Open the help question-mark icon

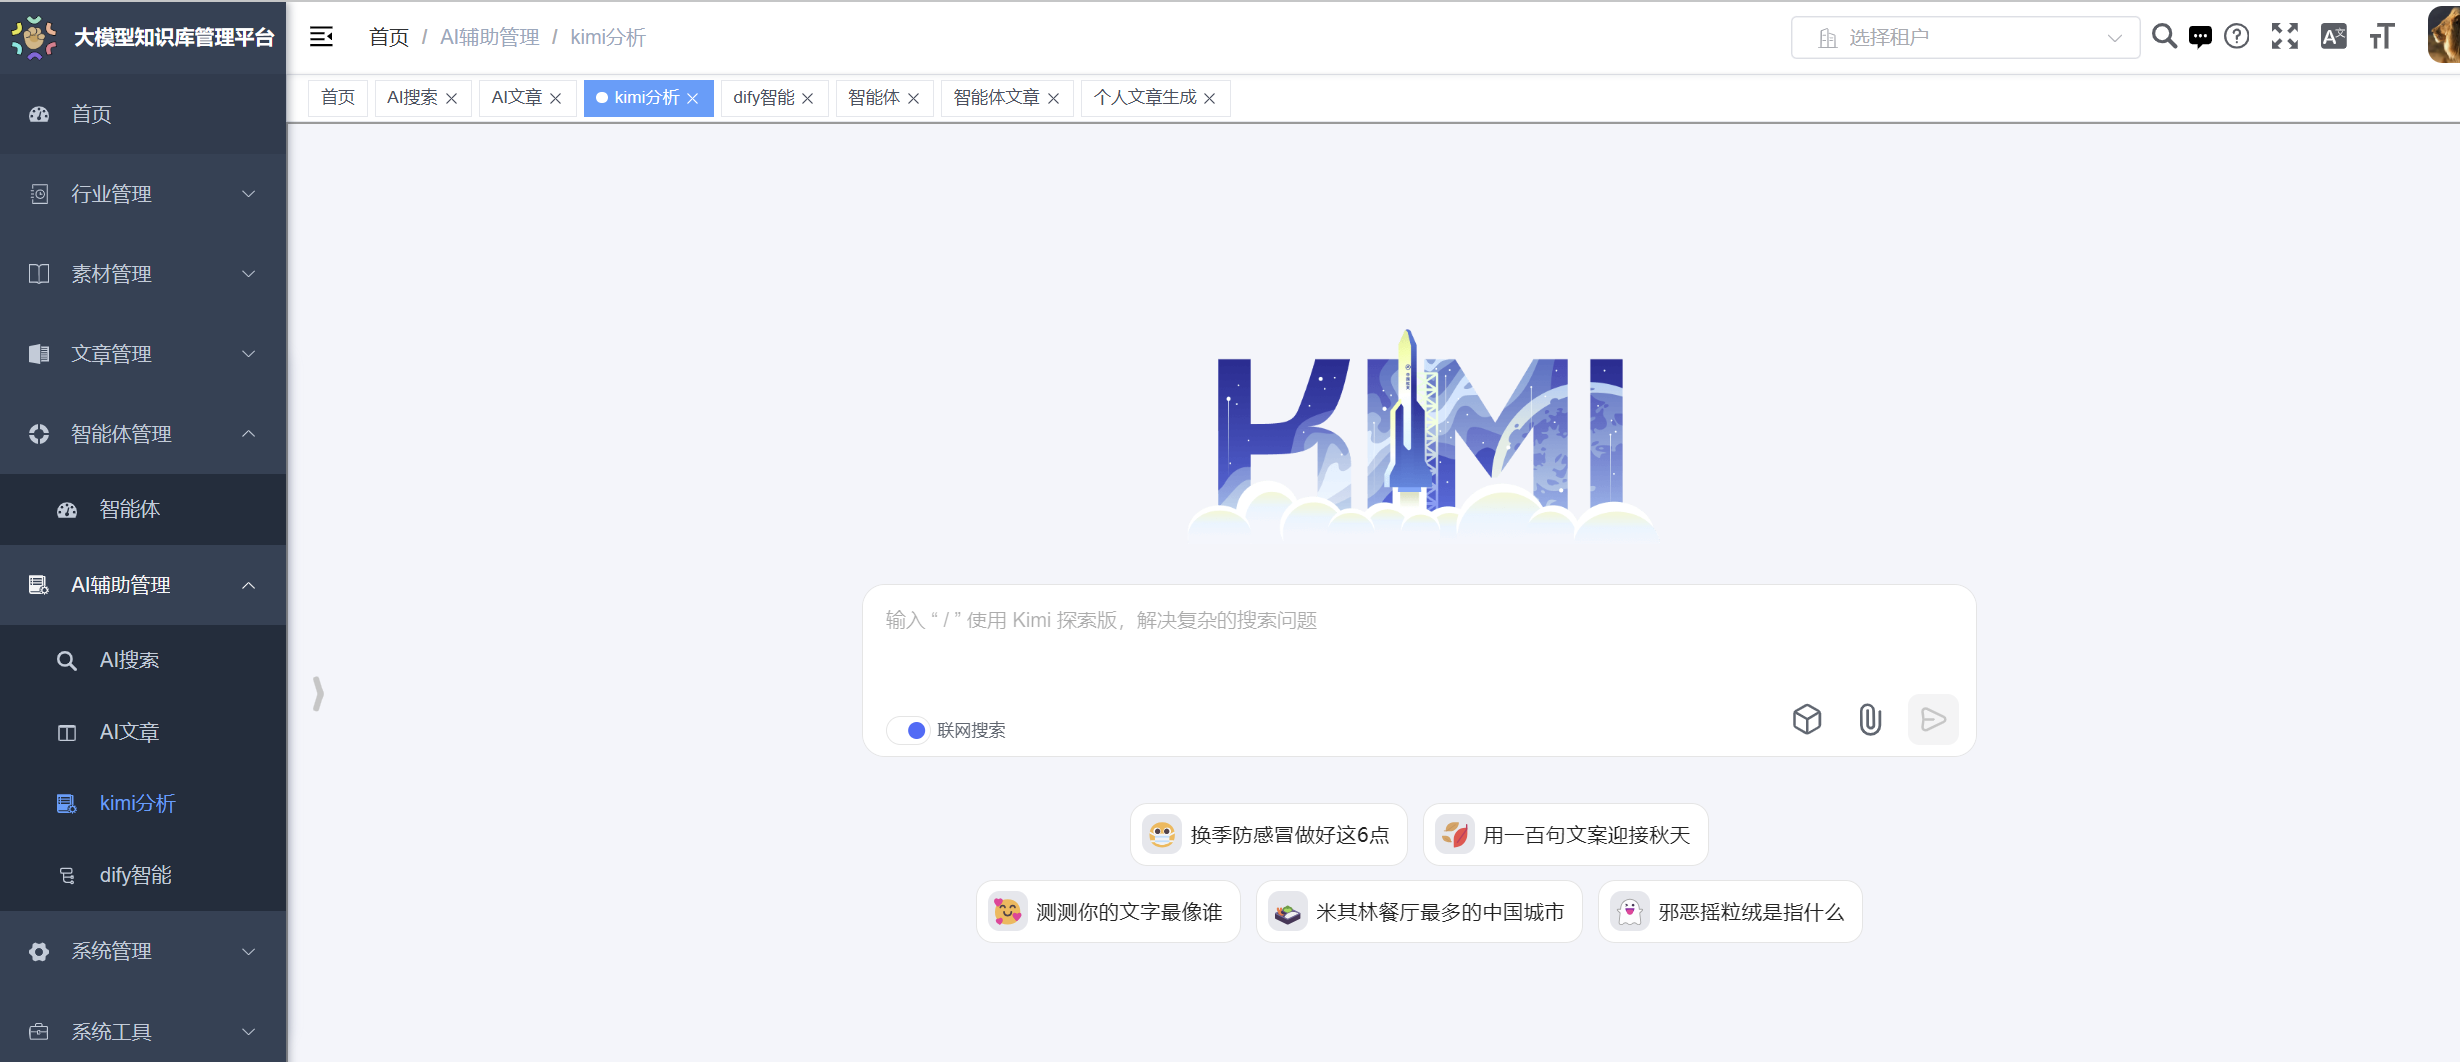pyautogui.click(x=2237, y=37)
